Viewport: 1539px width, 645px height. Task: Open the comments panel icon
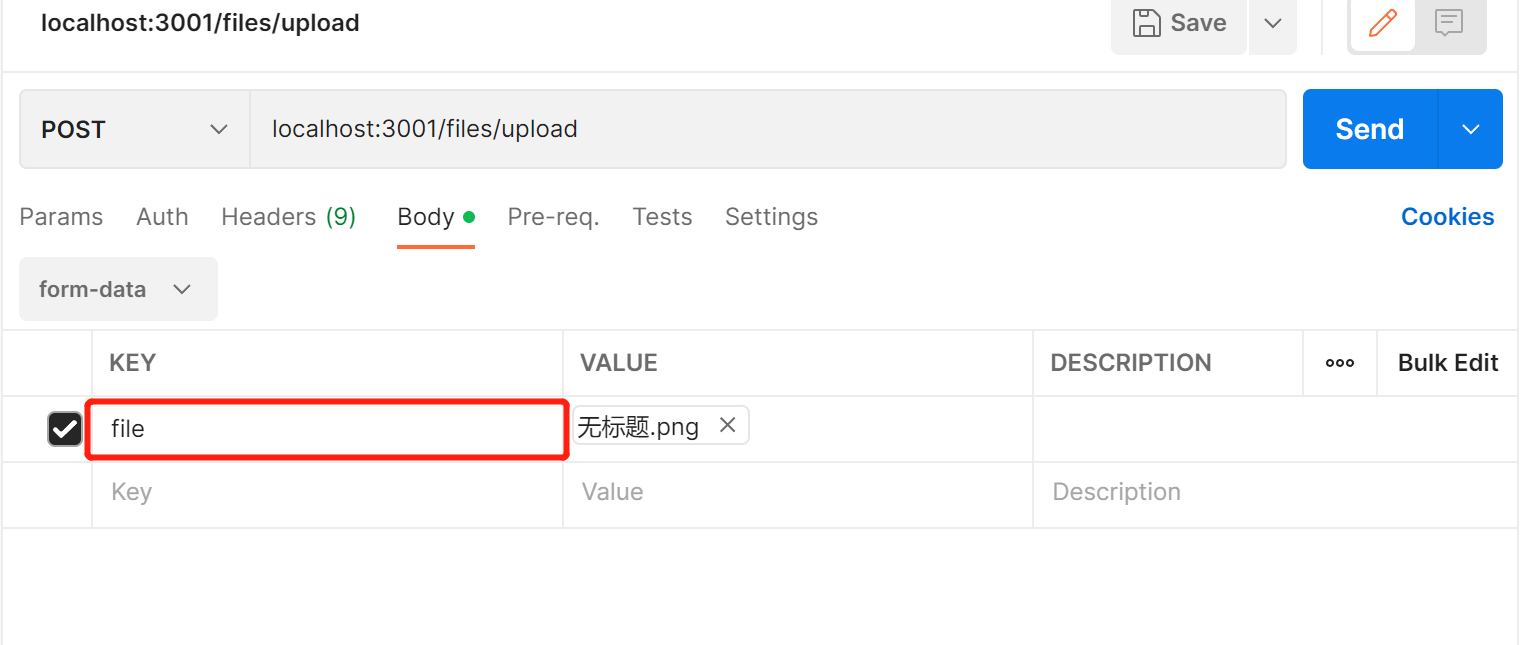tap(1449, 23)
